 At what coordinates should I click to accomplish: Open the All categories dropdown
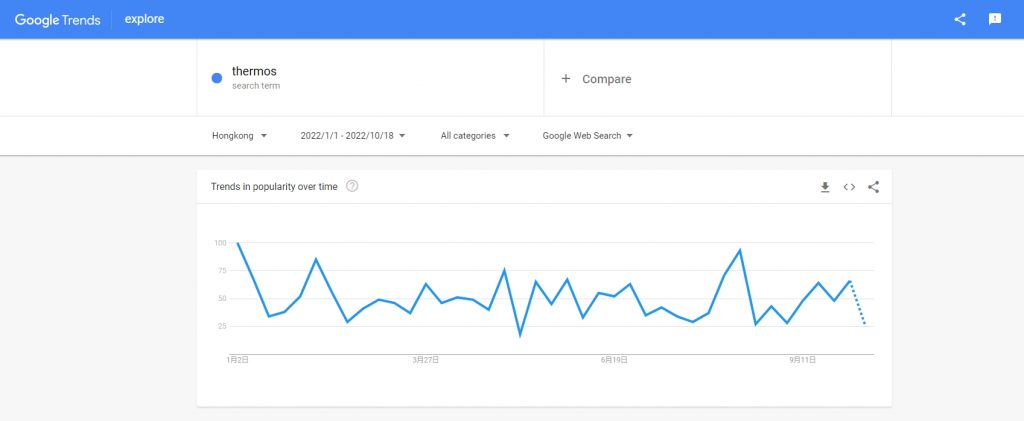(475, 135)
